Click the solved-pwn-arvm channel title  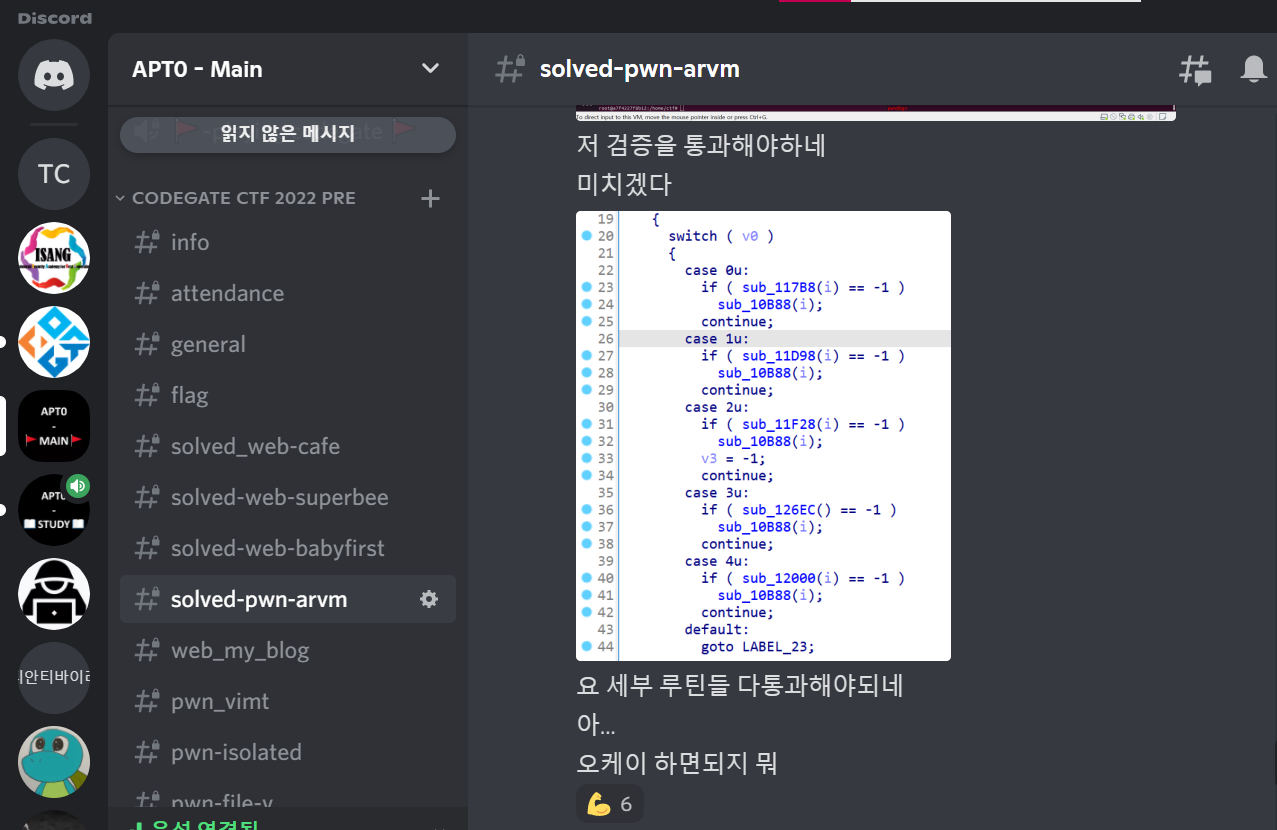[x=640, y=69]
